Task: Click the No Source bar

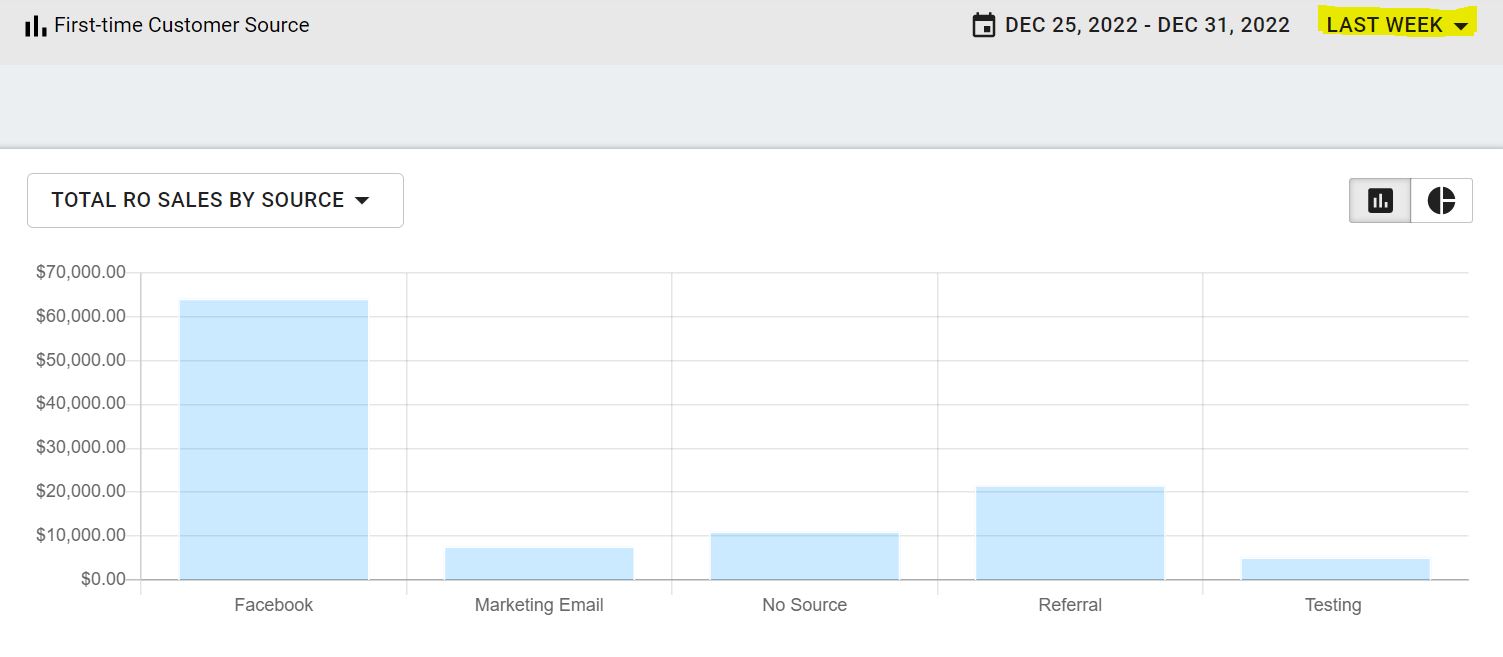Action: click(x=805, y=556)
